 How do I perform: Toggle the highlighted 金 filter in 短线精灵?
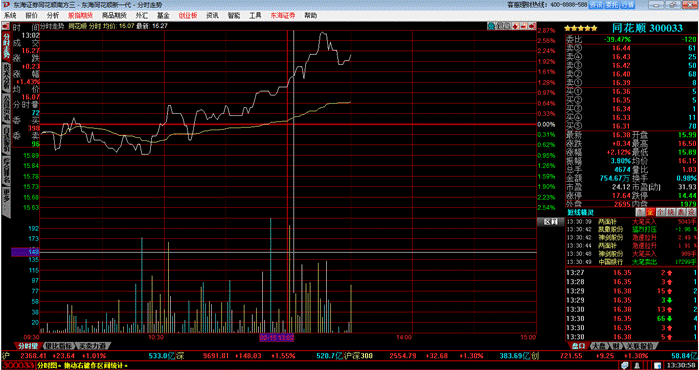[x=650, y=212]
